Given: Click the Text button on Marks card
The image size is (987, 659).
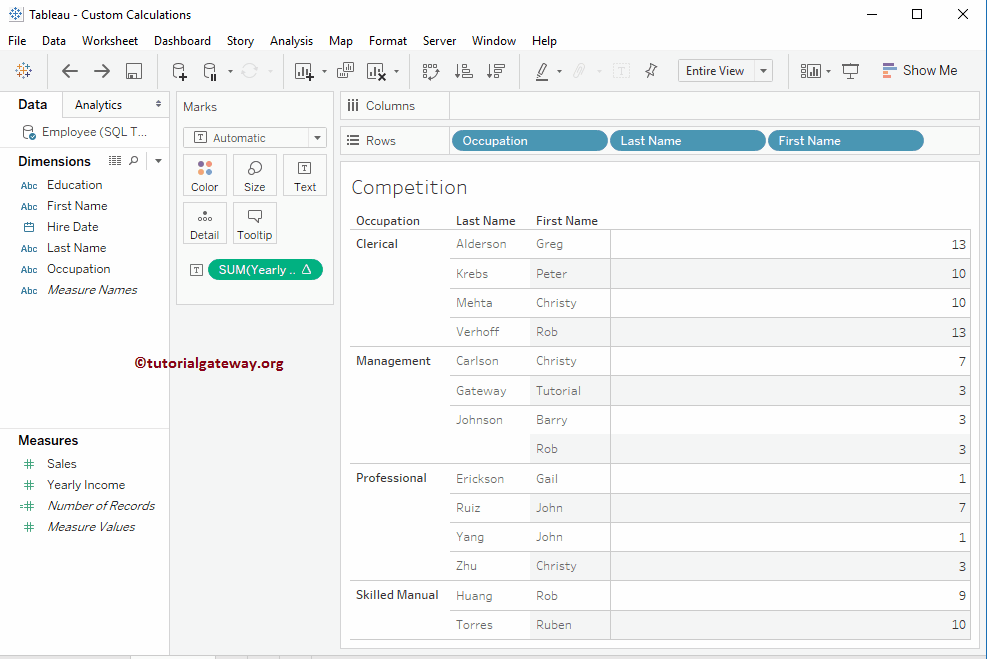Looking at the screenshot, I should (x=304, y=175).
